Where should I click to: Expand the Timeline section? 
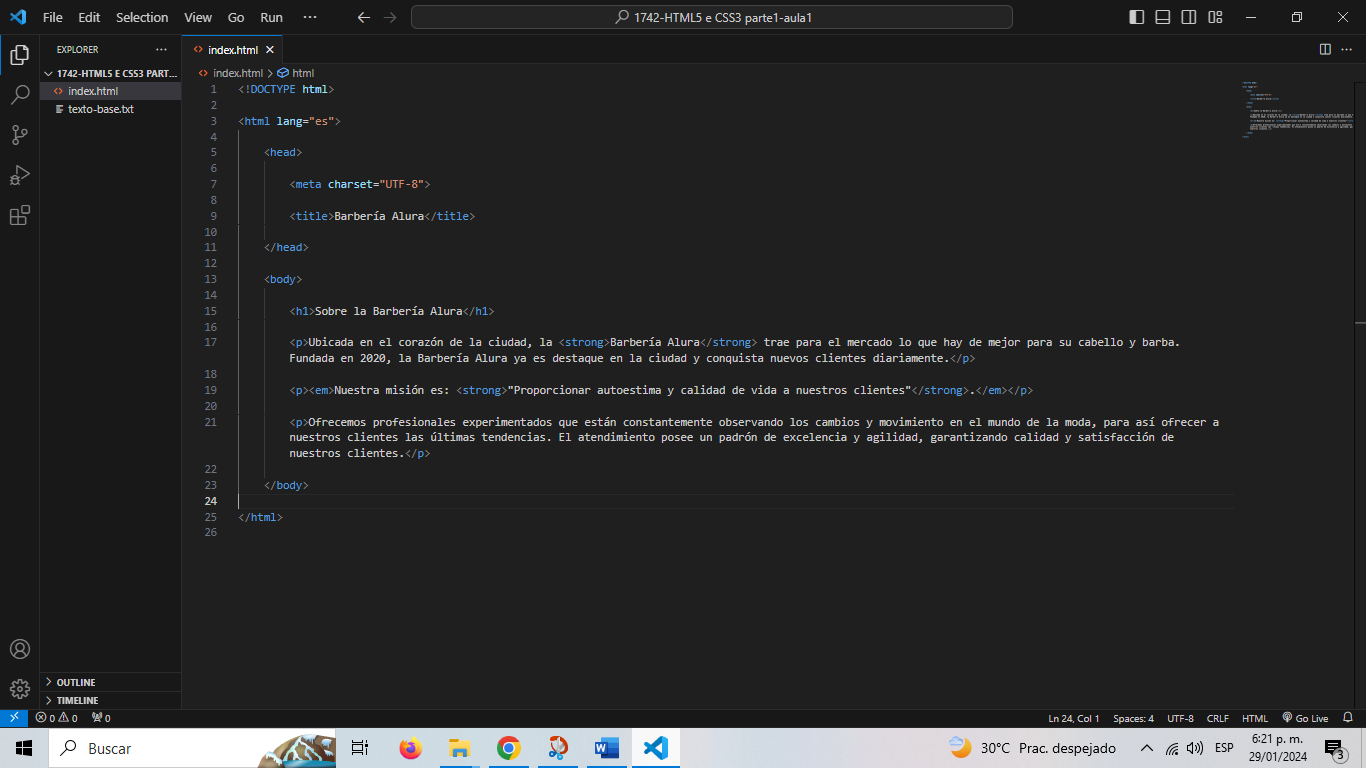[x=110, y=700]
